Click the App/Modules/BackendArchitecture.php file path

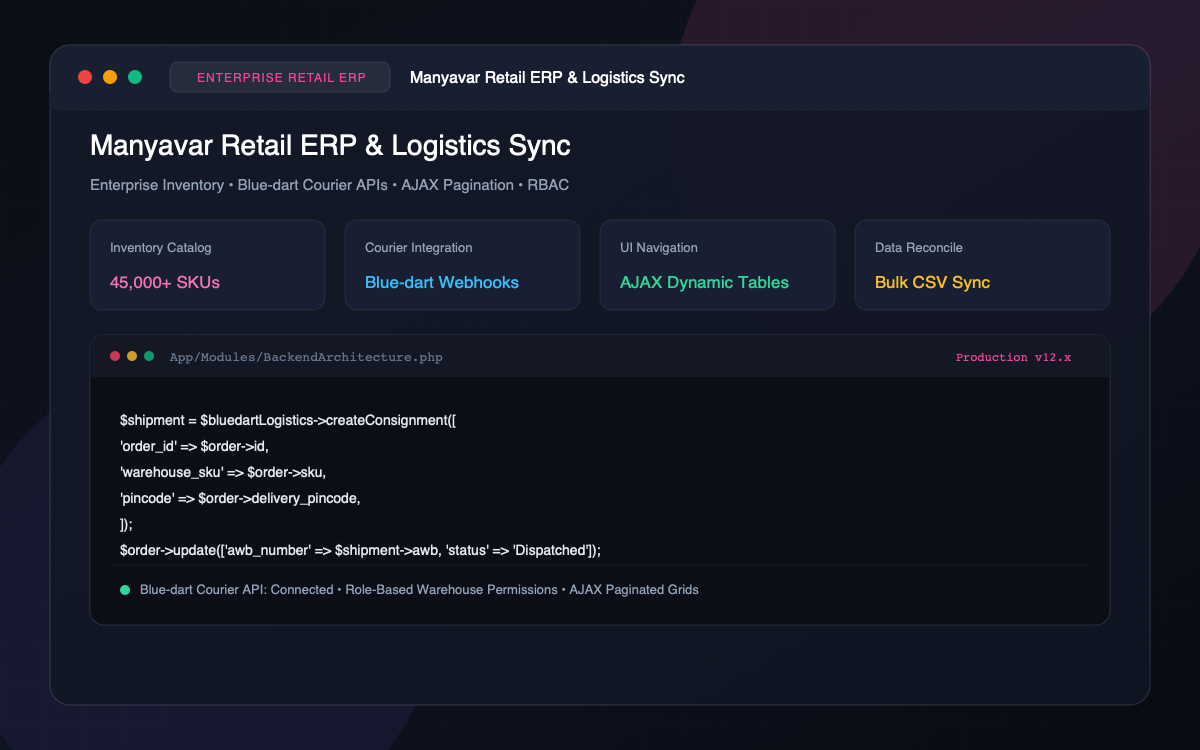click(306, 357)
